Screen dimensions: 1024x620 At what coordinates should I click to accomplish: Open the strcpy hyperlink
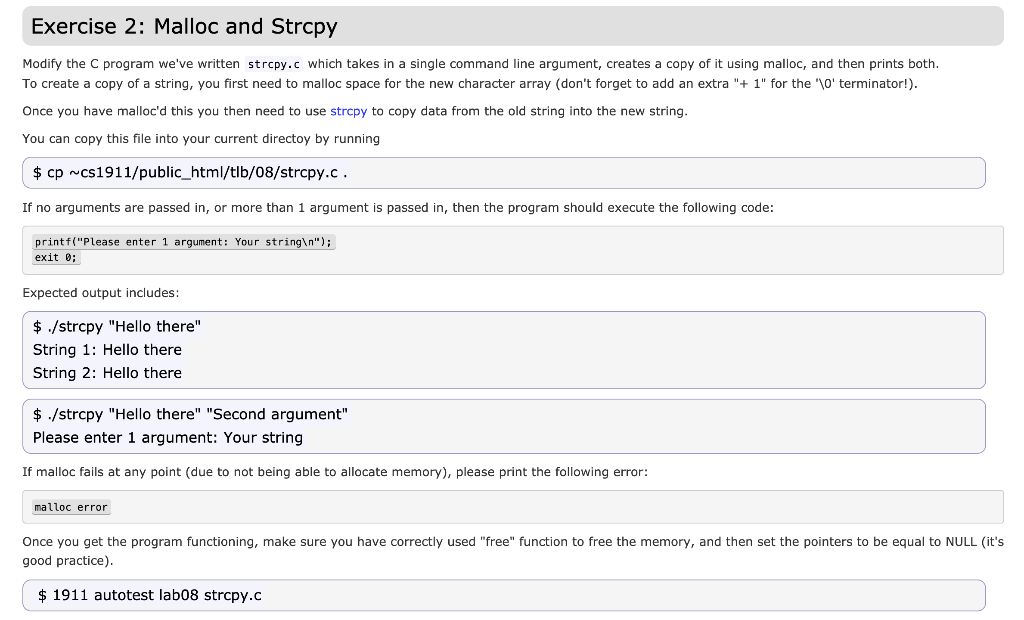pos(348,111)
